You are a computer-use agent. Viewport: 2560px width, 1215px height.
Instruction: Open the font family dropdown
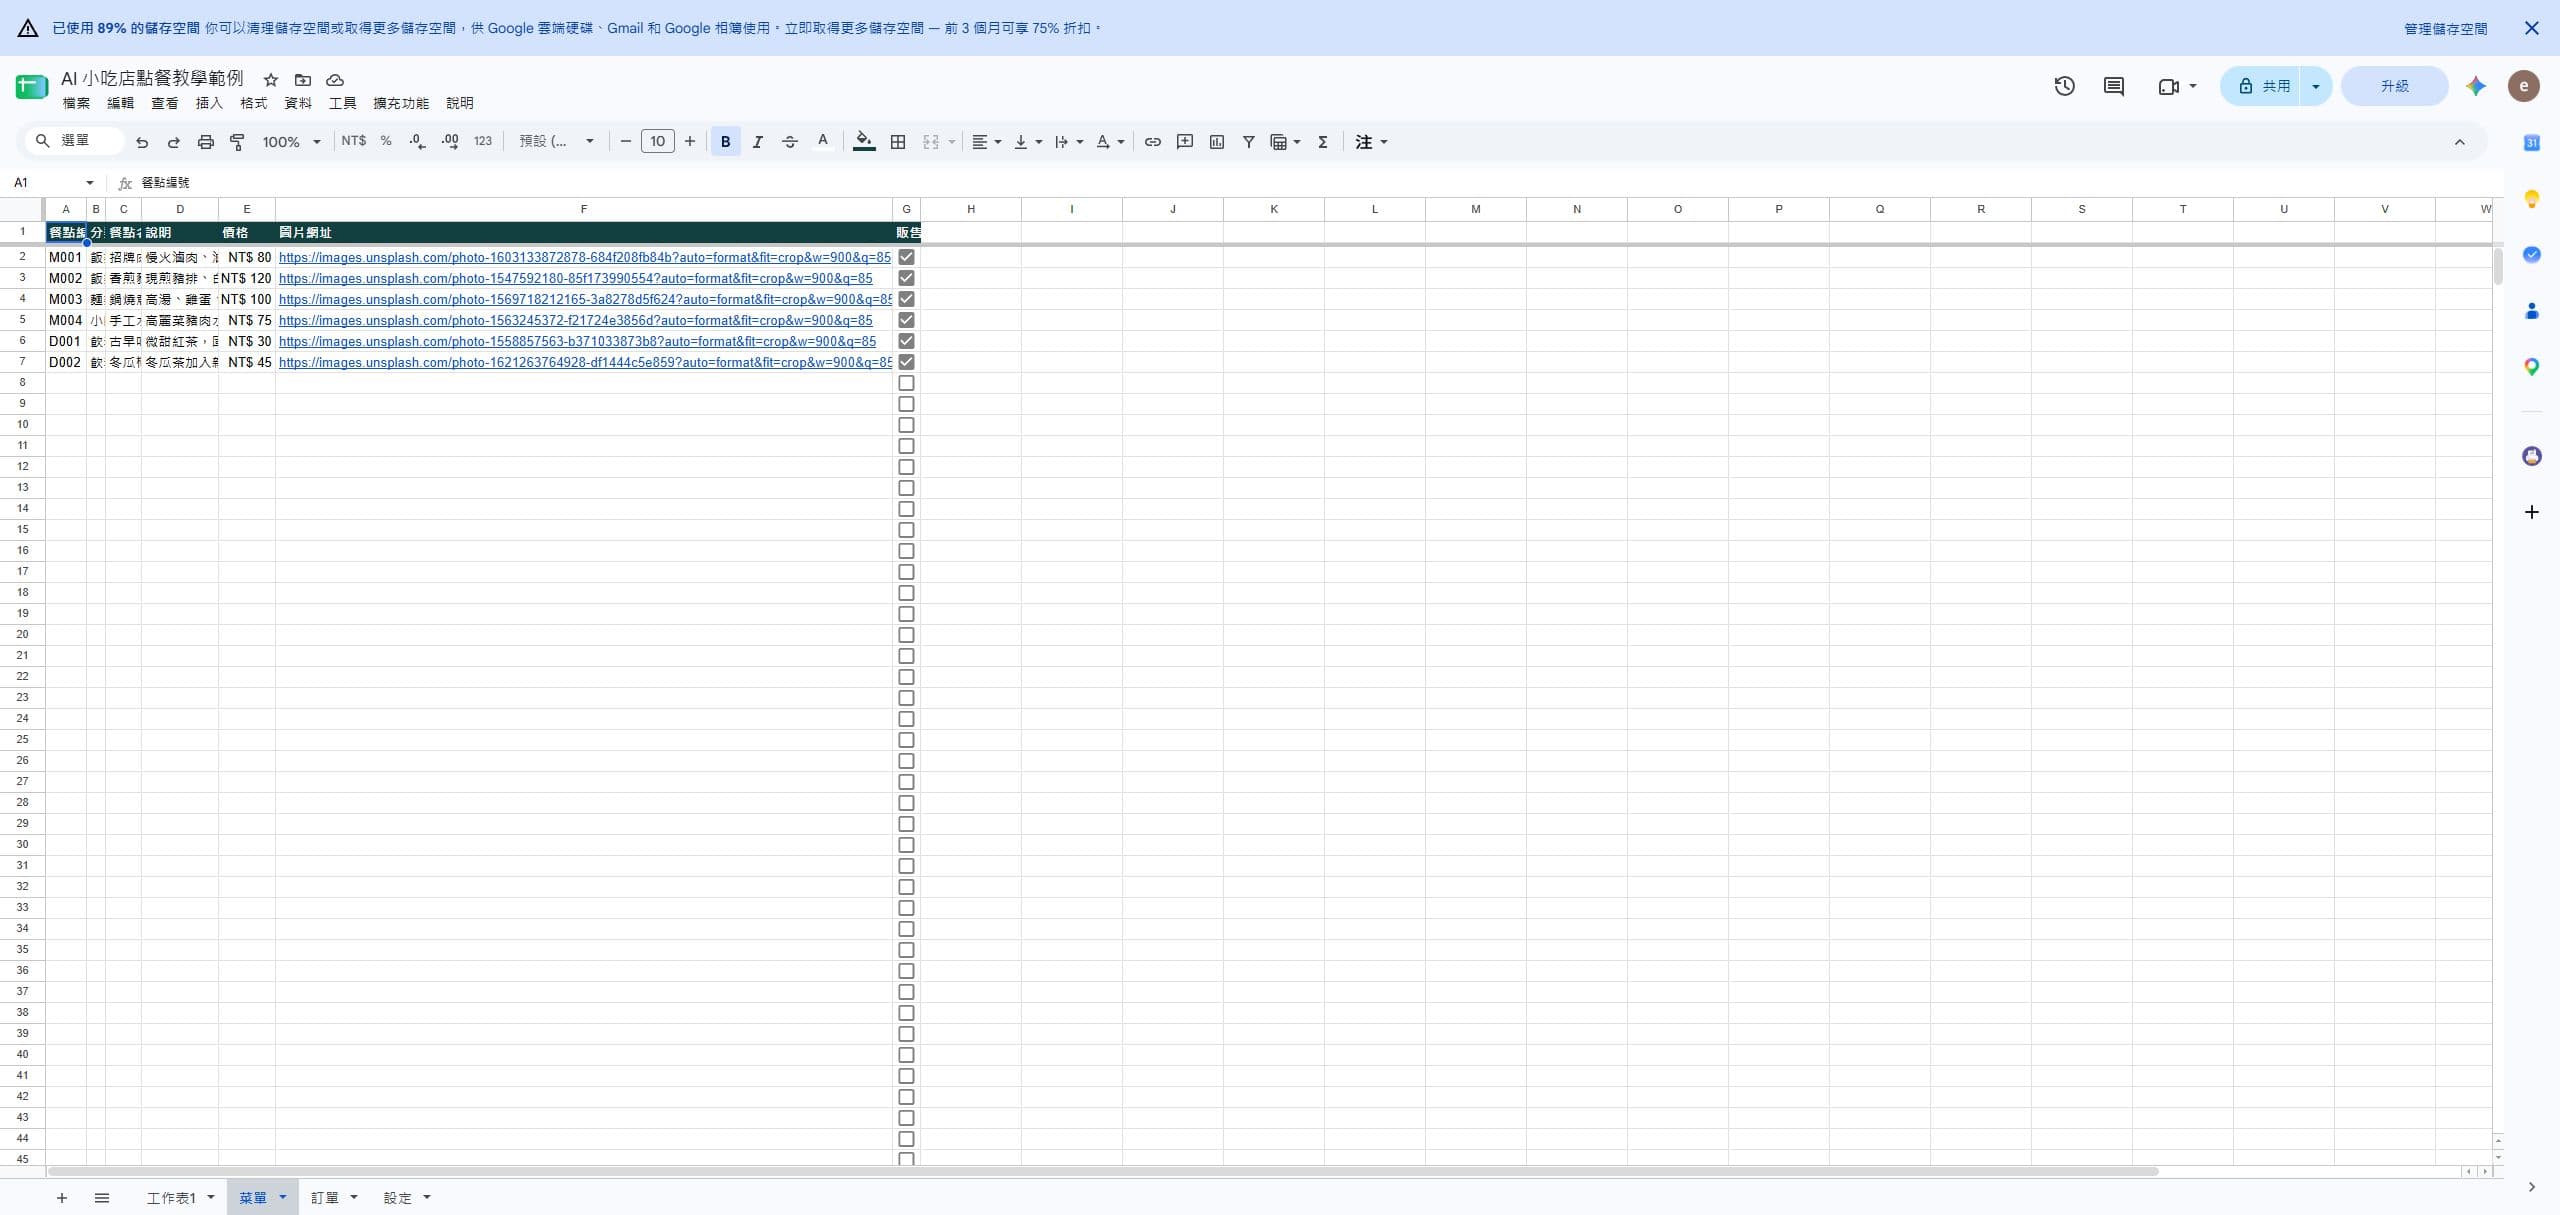(x=556, y=142)
